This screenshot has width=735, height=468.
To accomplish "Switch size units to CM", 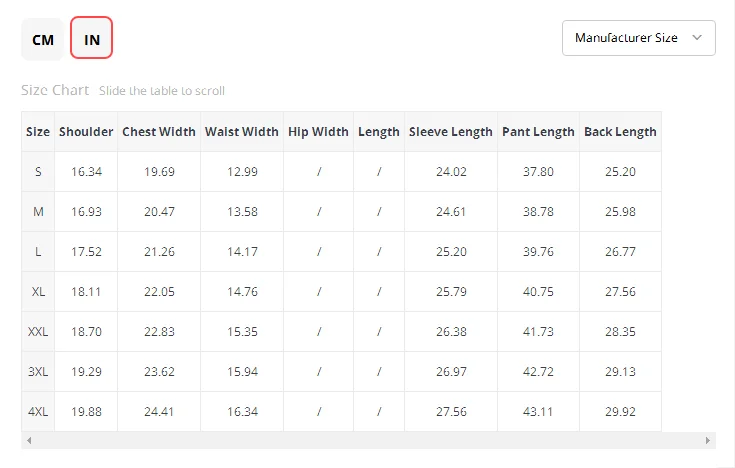I will (43, 40).
